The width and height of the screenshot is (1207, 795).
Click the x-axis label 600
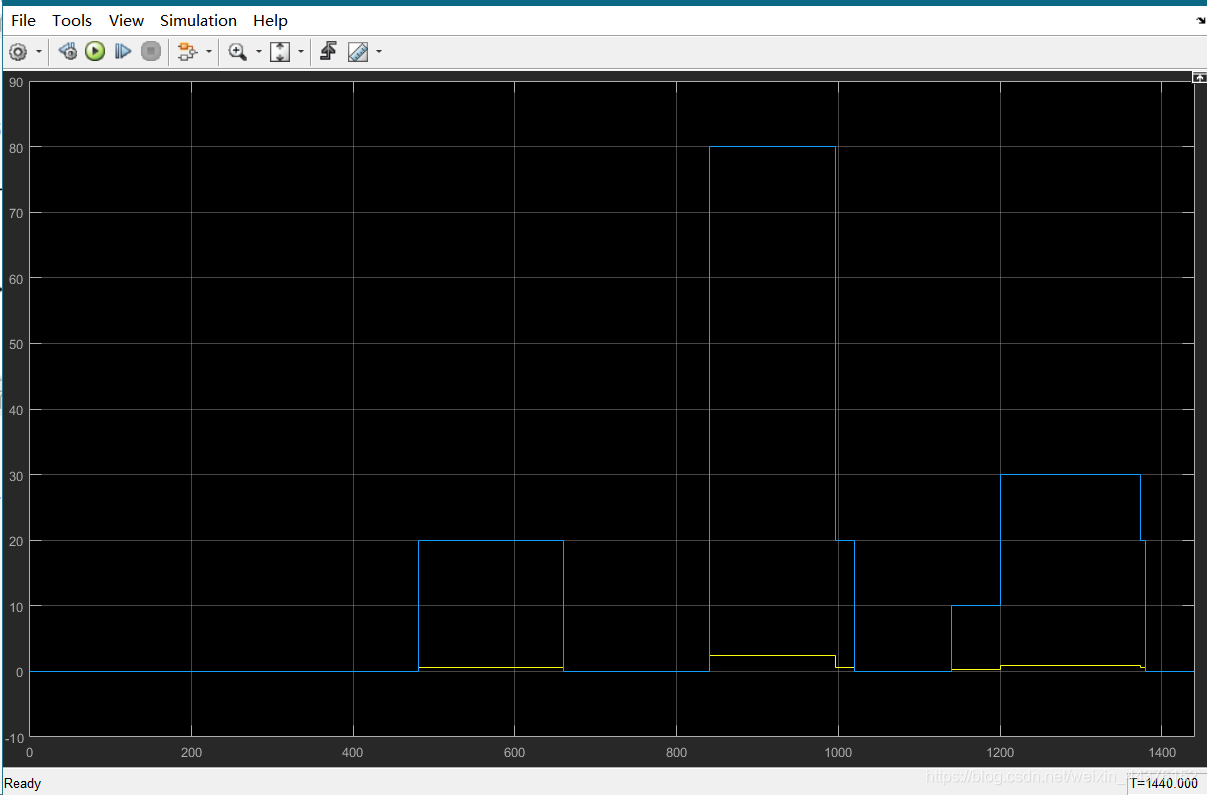(x=514, y=753)
